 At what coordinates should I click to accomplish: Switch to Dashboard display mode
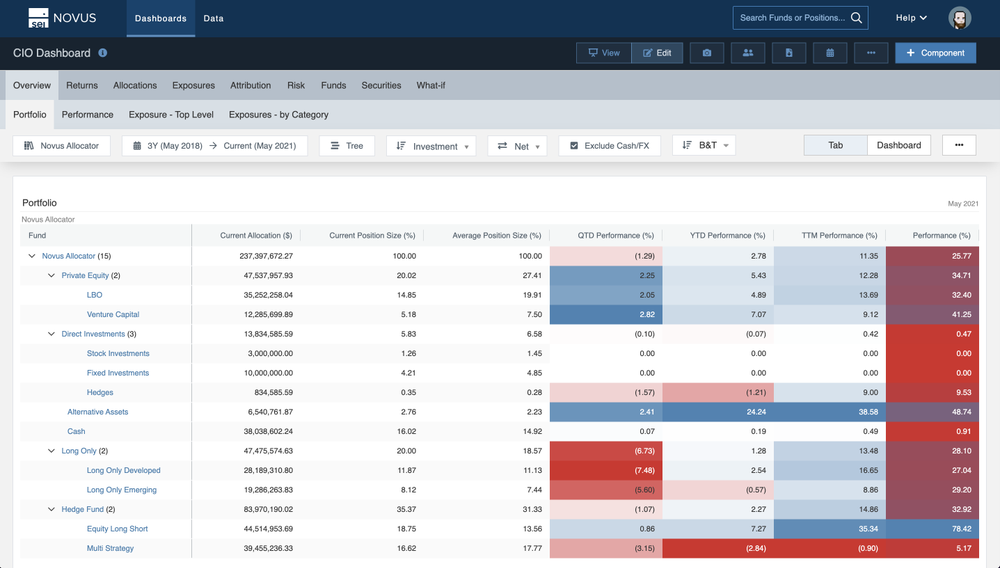(x=898, y=145)
